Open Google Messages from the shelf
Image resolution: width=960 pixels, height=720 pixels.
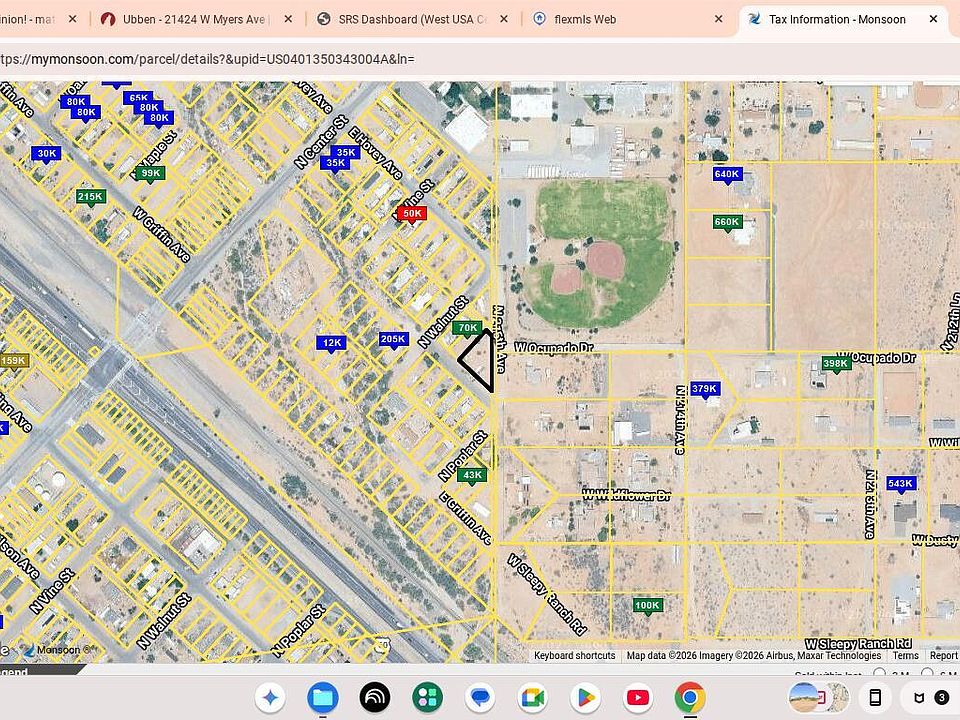click(480, 698)
